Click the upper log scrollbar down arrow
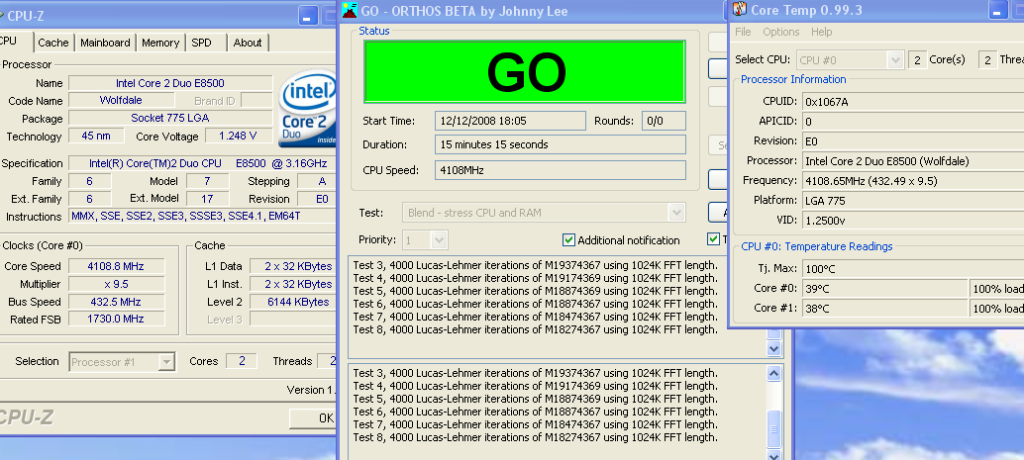Viewport: 1024px width, 460px height. (x=774, y=349)
